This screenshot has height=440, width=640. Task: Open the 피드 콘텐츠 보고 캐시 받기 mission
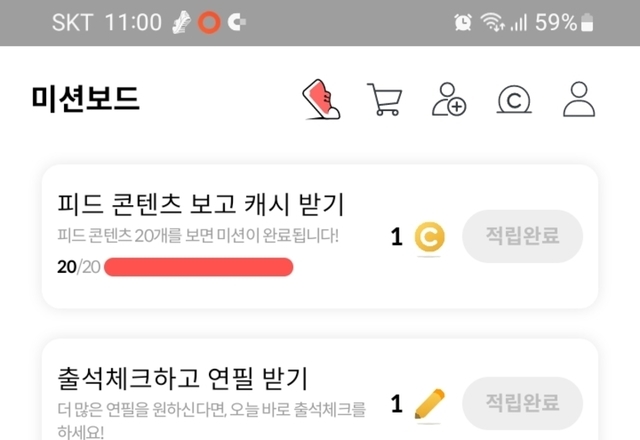click(x=201, y=205)
